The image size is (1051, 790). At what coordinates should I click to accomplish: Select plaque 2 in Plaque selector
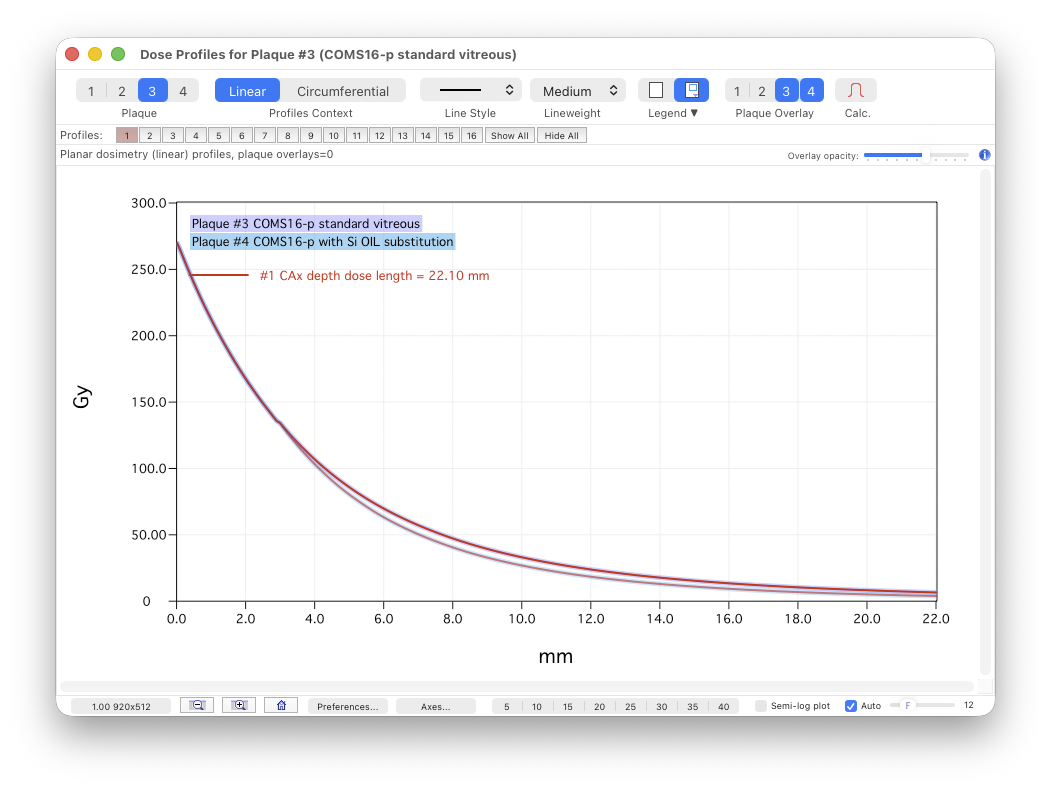click(x=122, y=91)
